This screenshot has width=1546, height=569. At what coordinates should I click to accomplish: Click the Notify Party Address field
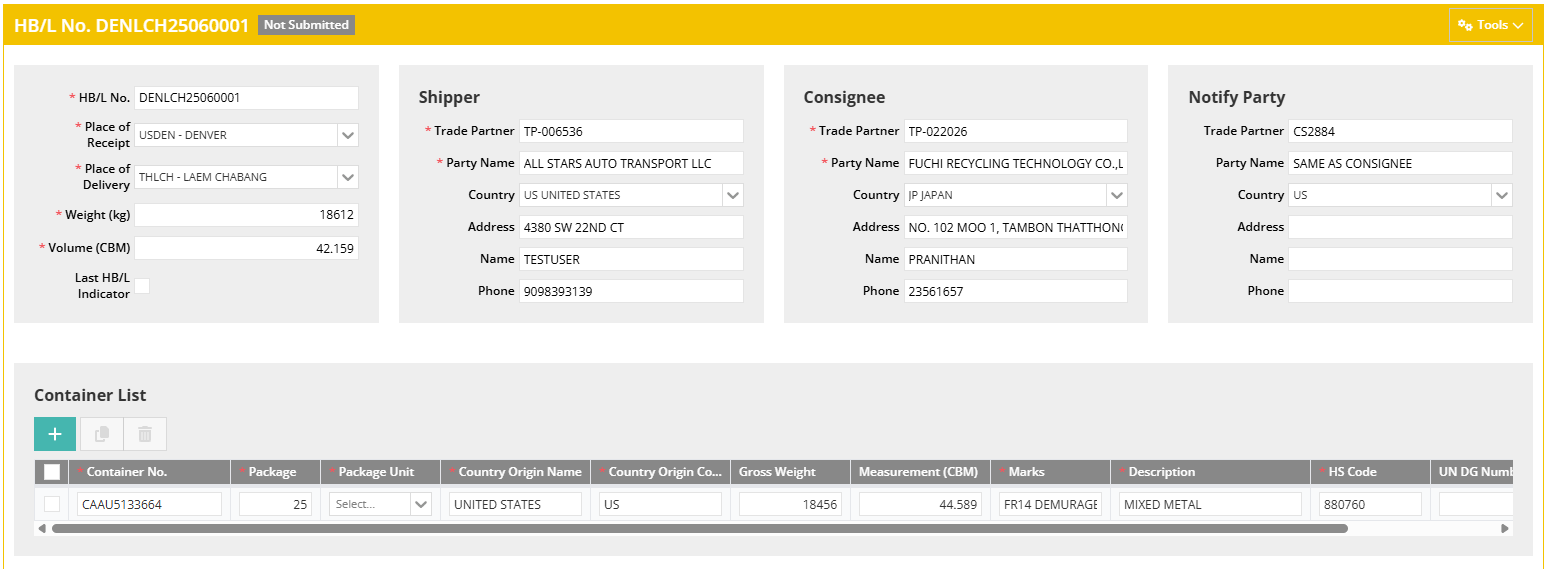[1399, 227]
